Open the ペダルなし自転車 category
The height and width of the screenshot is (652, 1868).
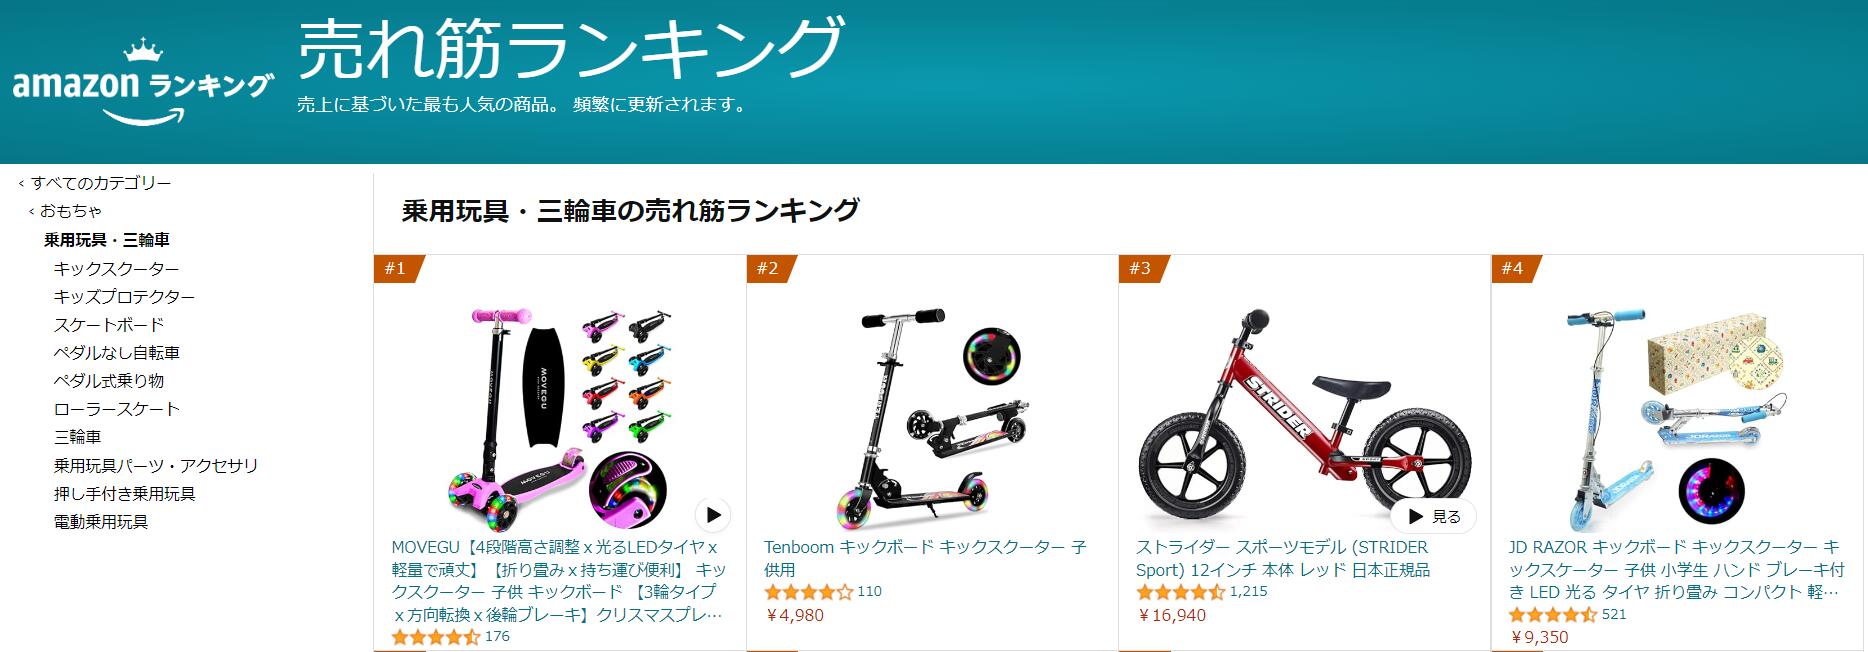coord(117,353)
